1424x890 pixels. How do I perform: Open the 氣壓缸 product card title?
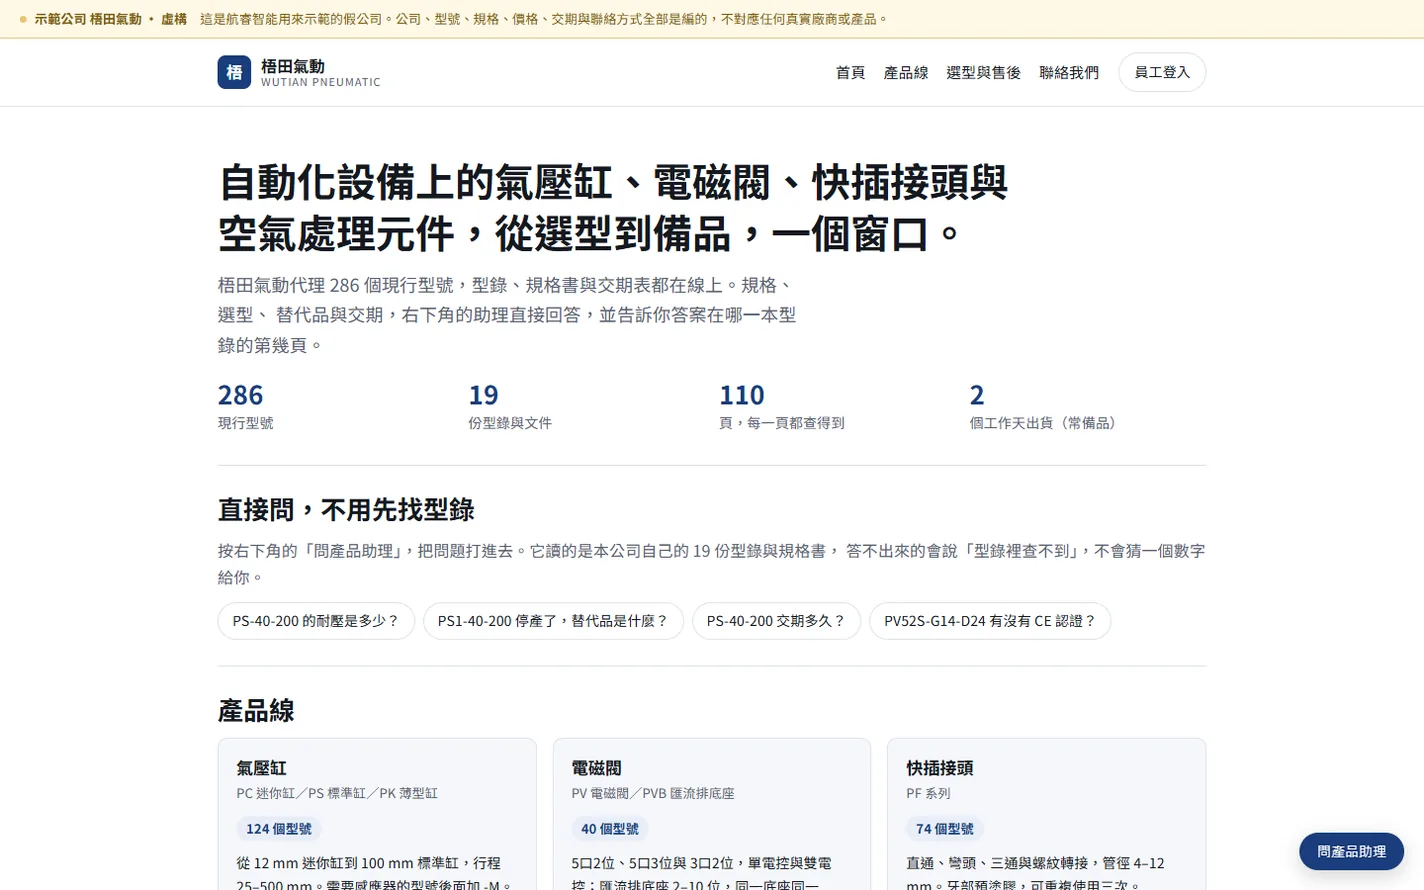[x=262, y=768]
